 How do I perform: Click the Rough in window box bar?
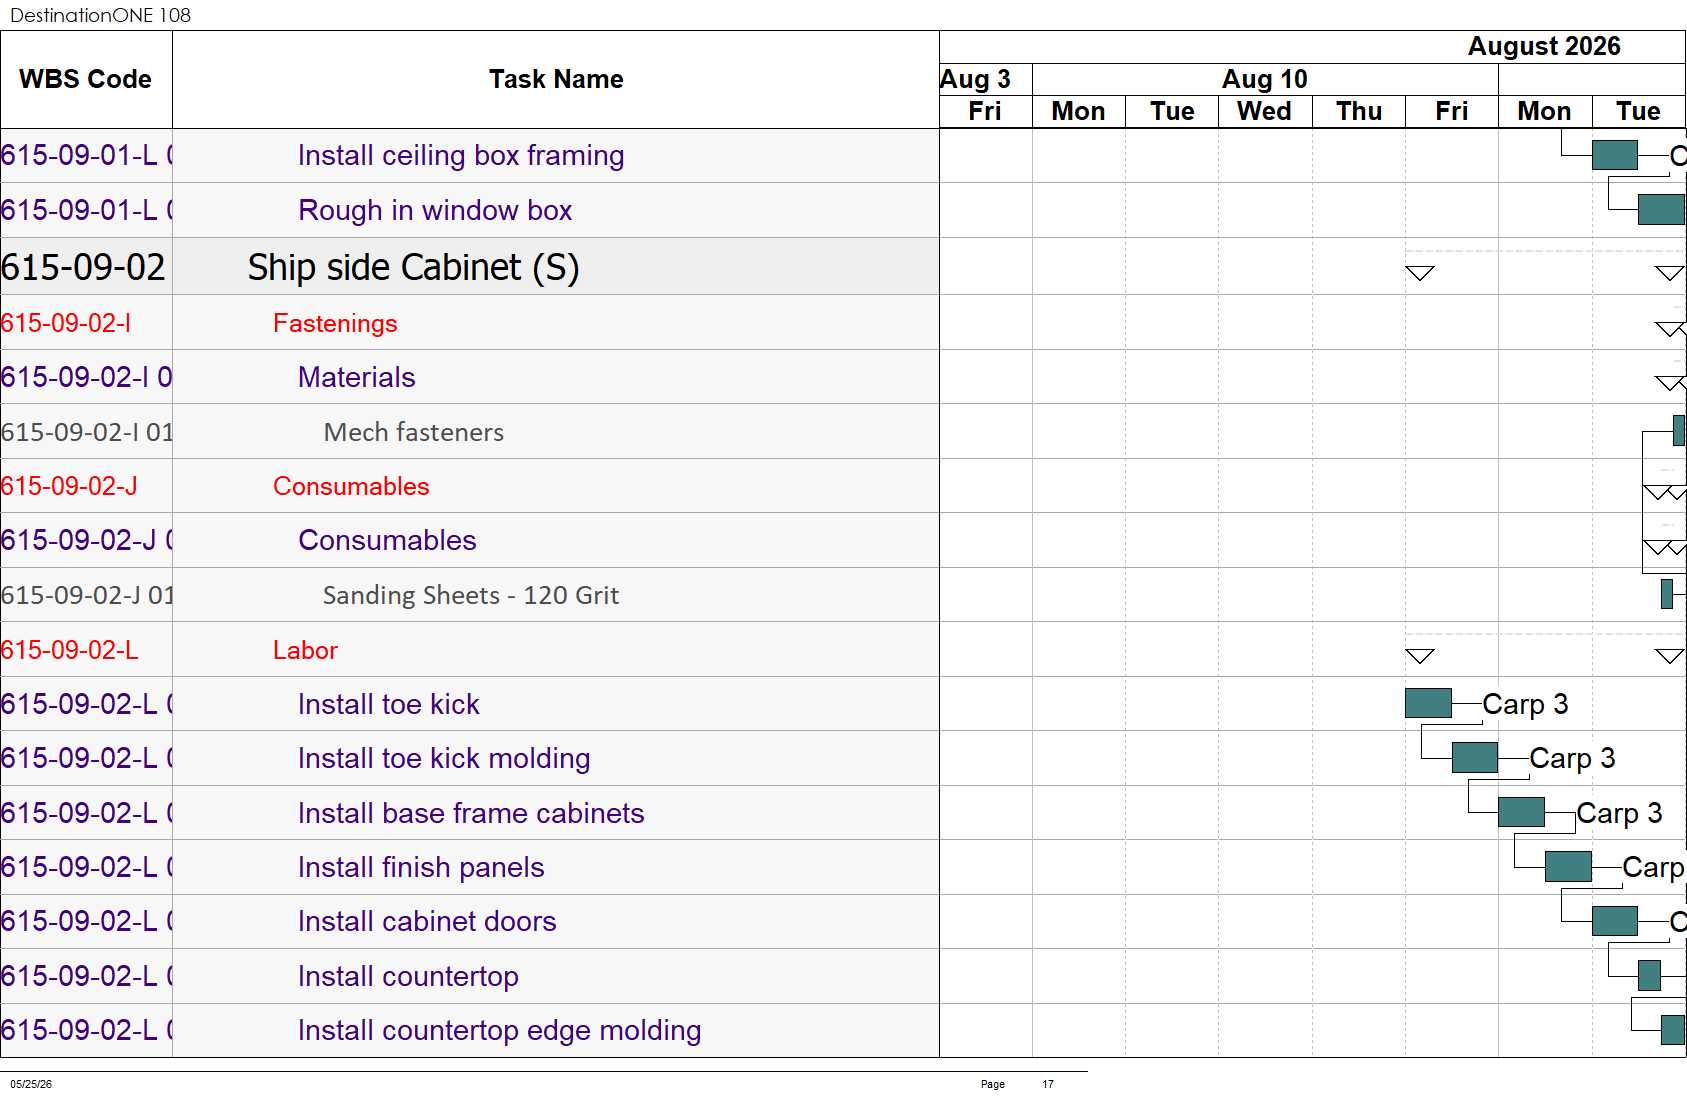1661,209
